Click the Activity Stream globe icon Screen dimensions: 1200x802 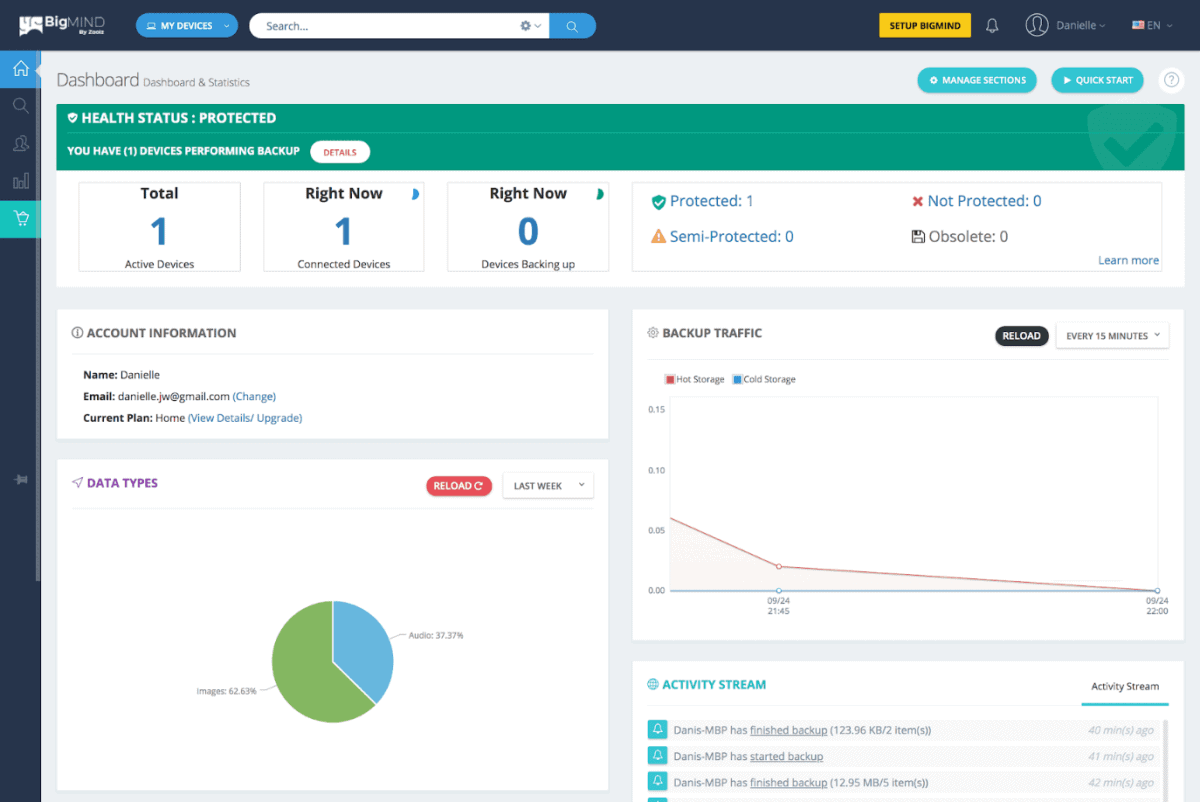click(x=653, y=685)
